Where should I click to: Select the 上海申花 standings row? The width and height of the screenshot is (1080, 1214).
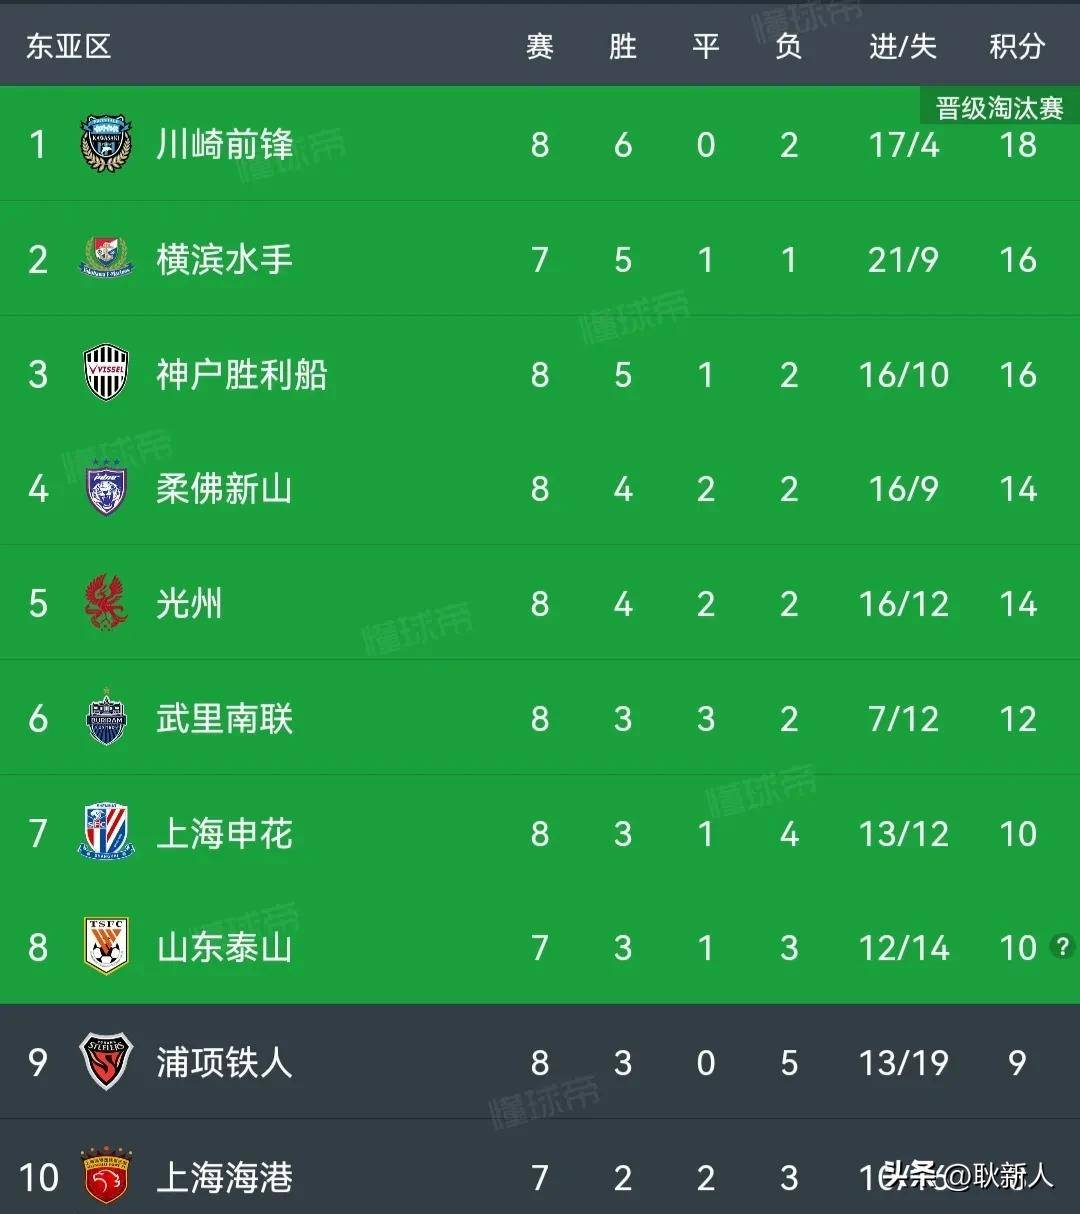(540, 833)
